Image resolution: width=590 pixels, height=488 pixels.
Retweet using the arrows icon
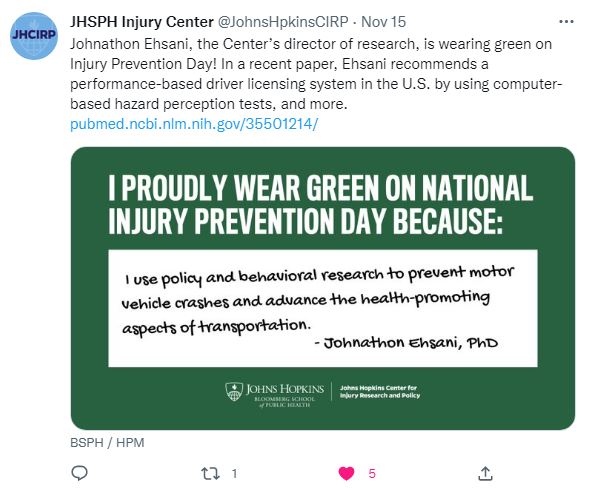(x=210, y=473)
